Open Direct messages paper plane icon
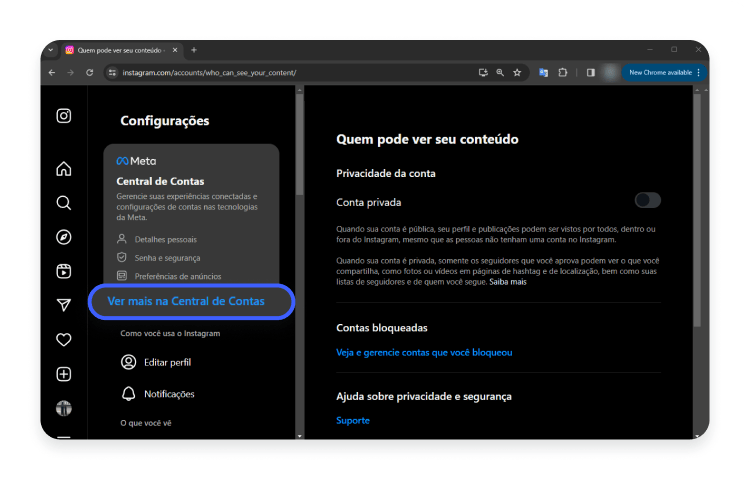Image resolution: width=750 pixels, height=479 pixels. pos(64,305)
